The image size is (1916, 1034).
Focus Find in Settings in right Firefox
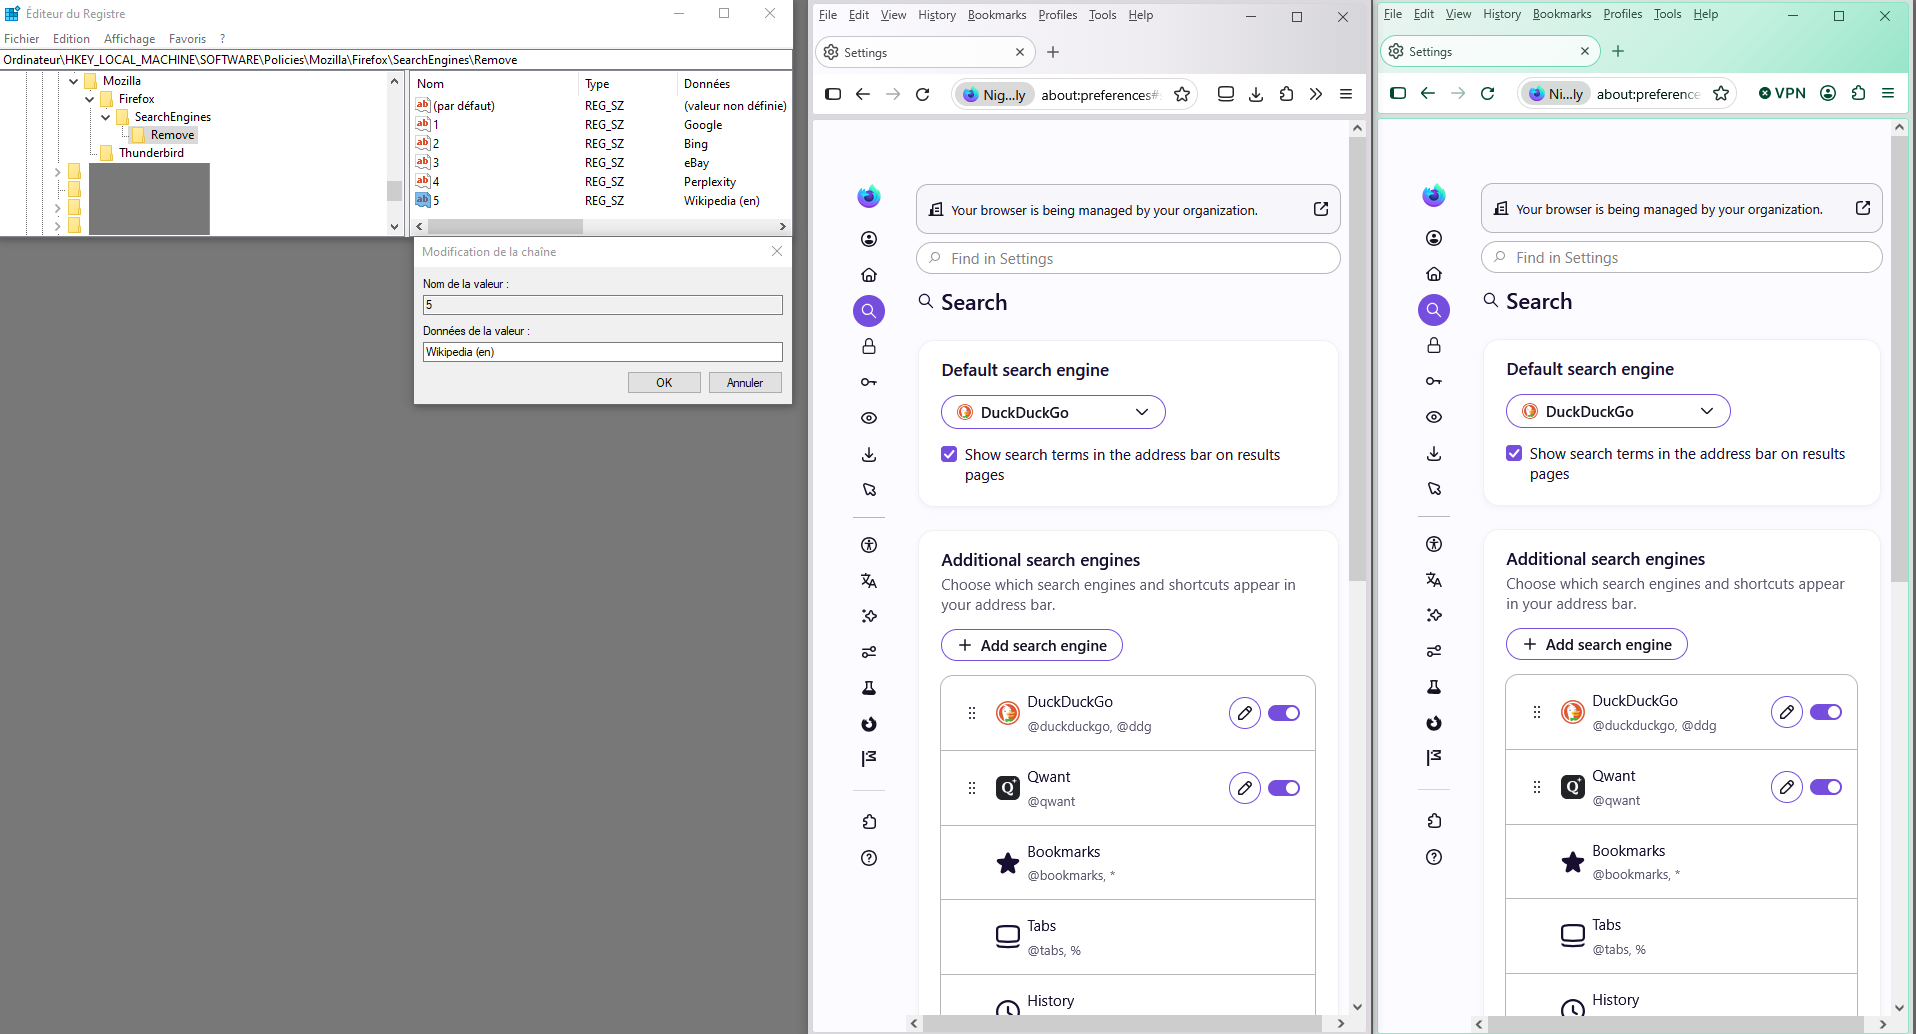point(1682,257)
